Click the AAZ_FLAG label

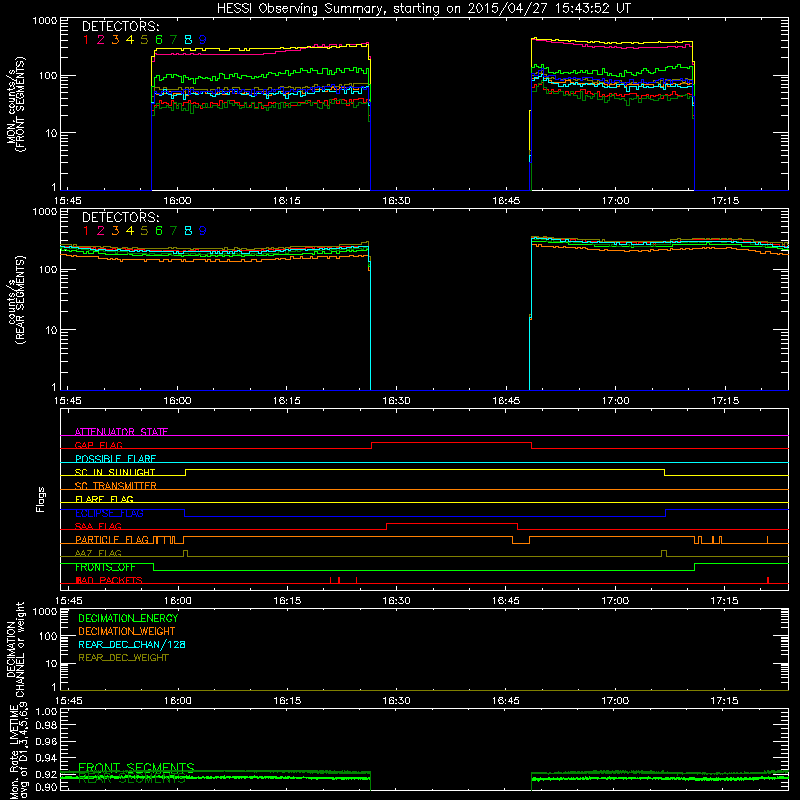tap(98, 553)
